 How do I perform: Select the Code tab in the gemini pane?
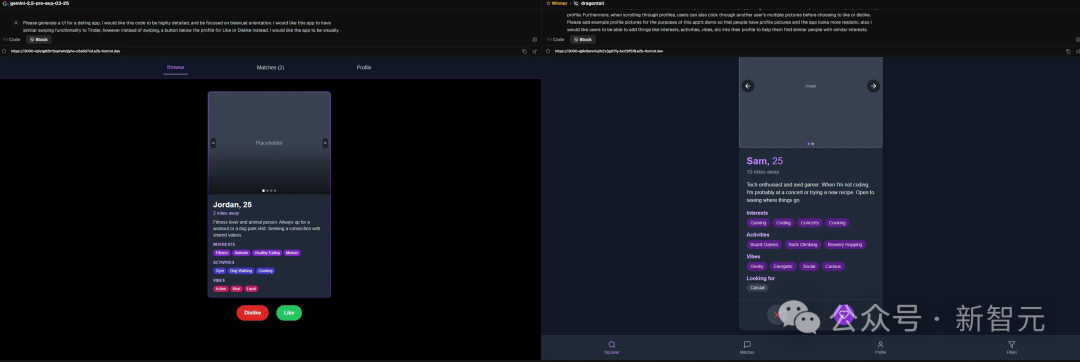pyautogui.click(x=11, y=39)
